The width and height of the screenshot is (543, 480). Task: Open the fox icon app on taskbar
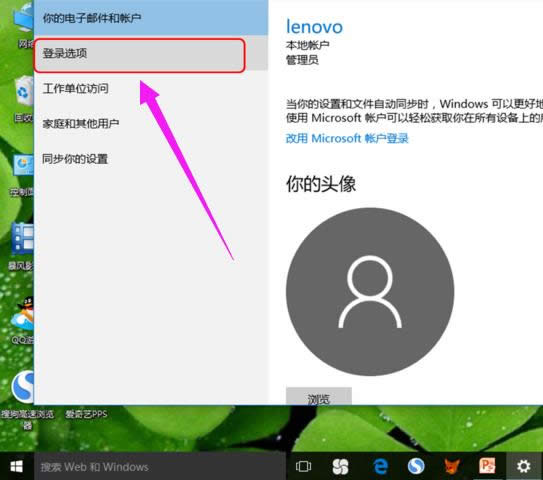coord(452,466)
